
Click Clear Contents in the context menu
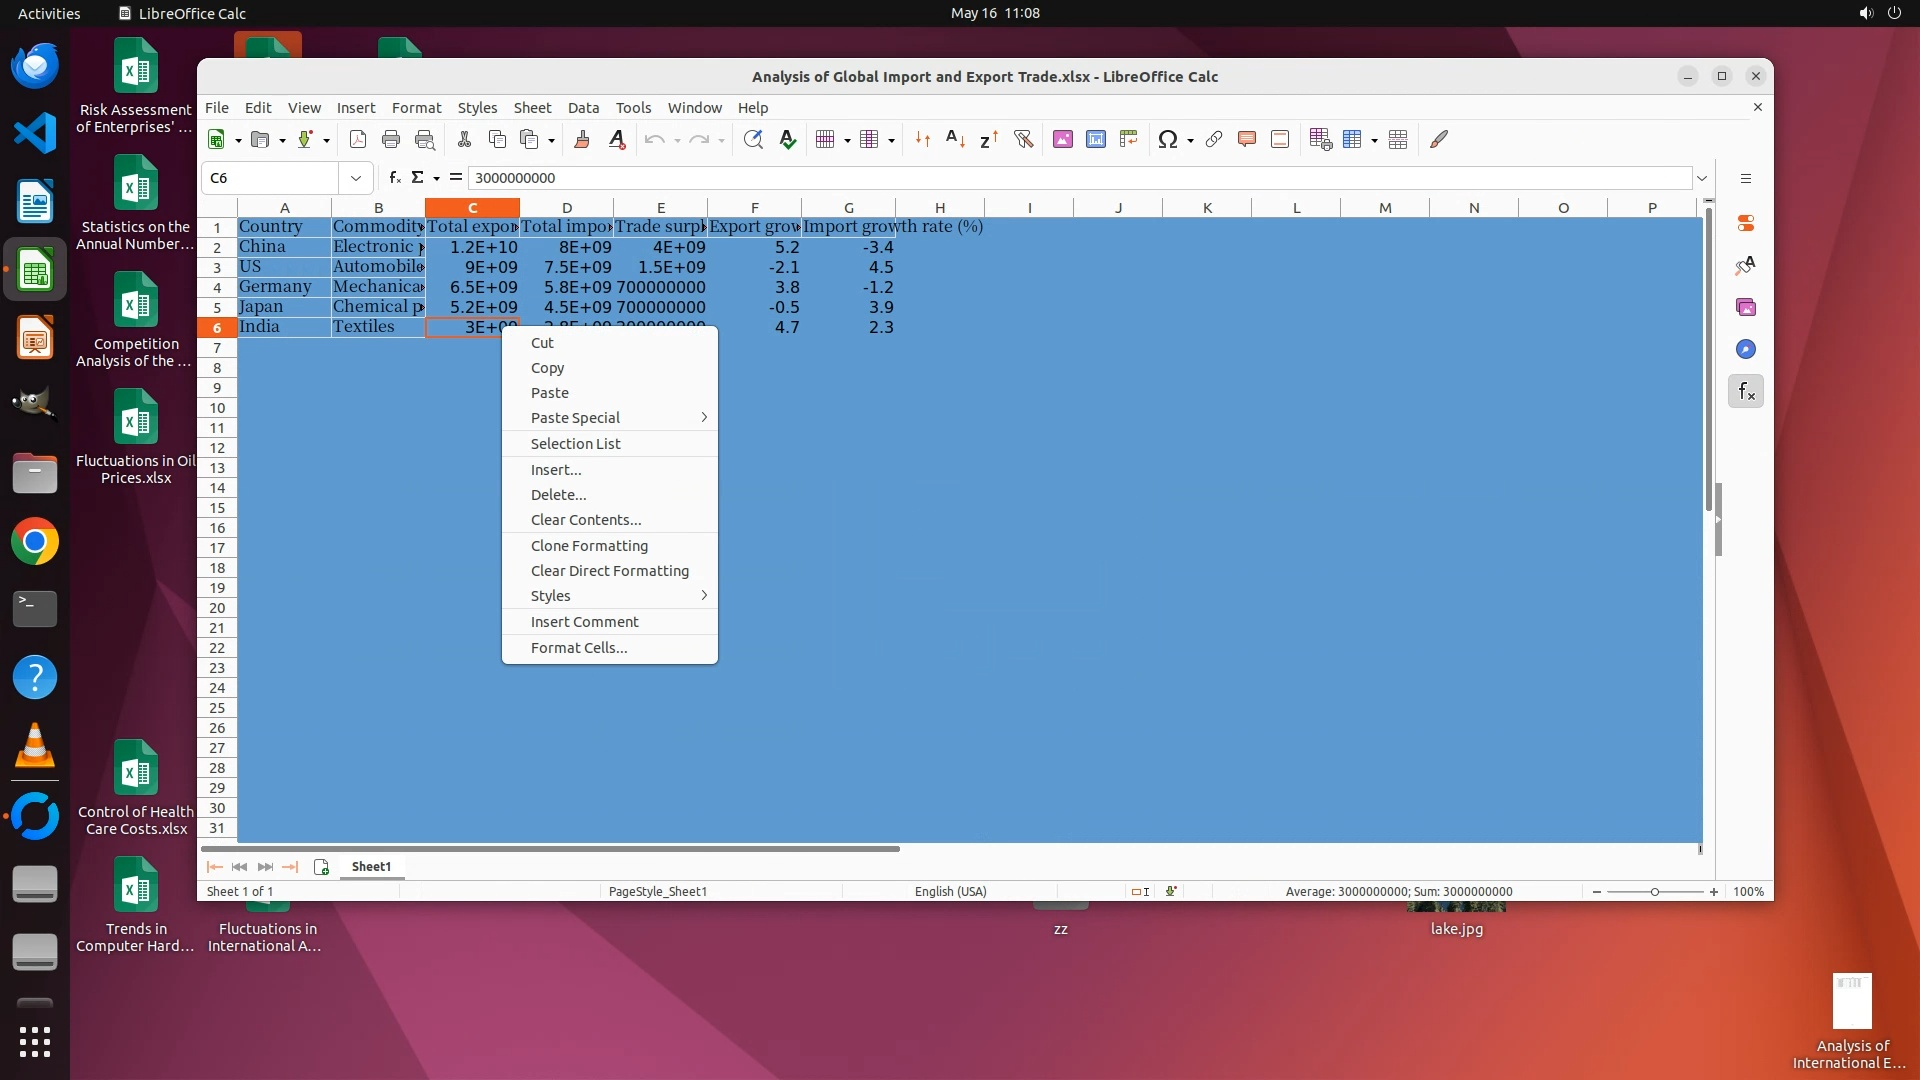(586, 520)
